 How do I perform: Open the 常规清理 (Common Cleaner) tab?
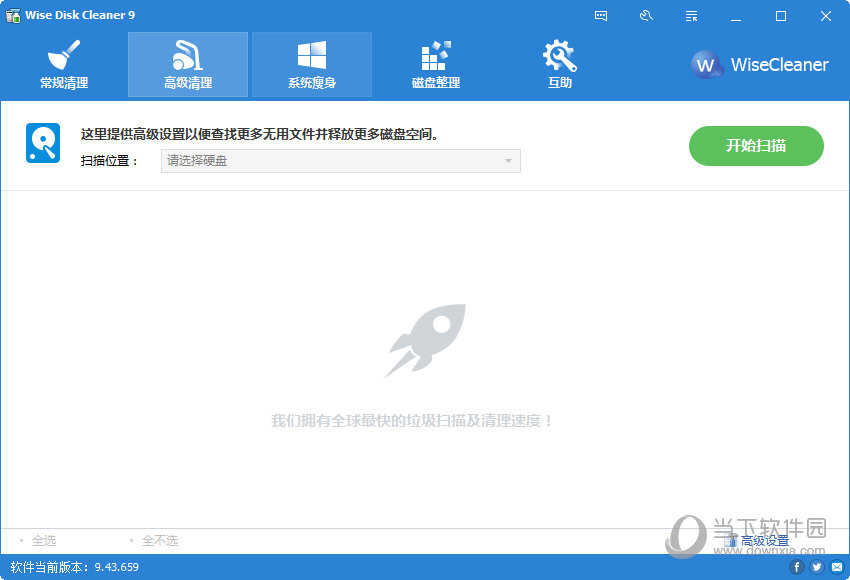[64, 65]
